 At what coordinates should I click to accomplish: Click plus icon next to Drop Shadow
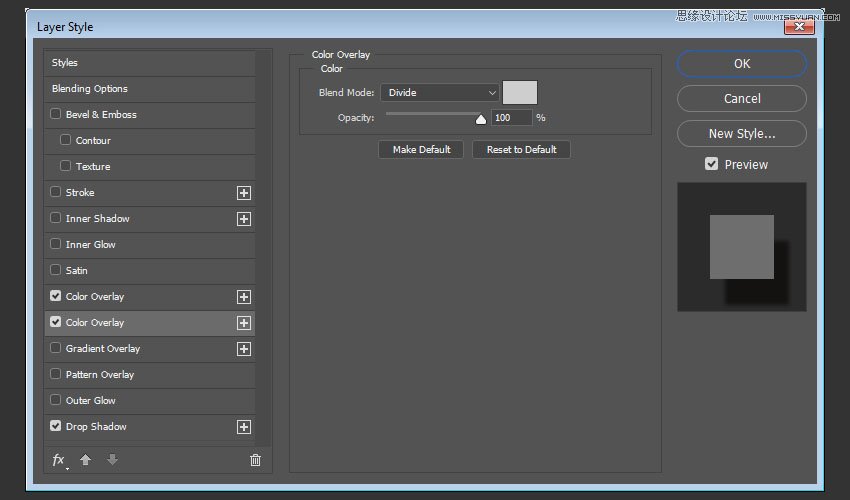pos(243,427)
